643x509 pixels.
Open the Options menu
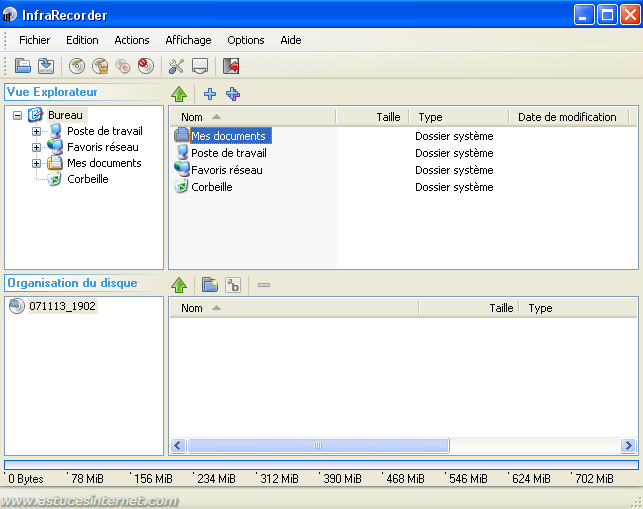246,40
